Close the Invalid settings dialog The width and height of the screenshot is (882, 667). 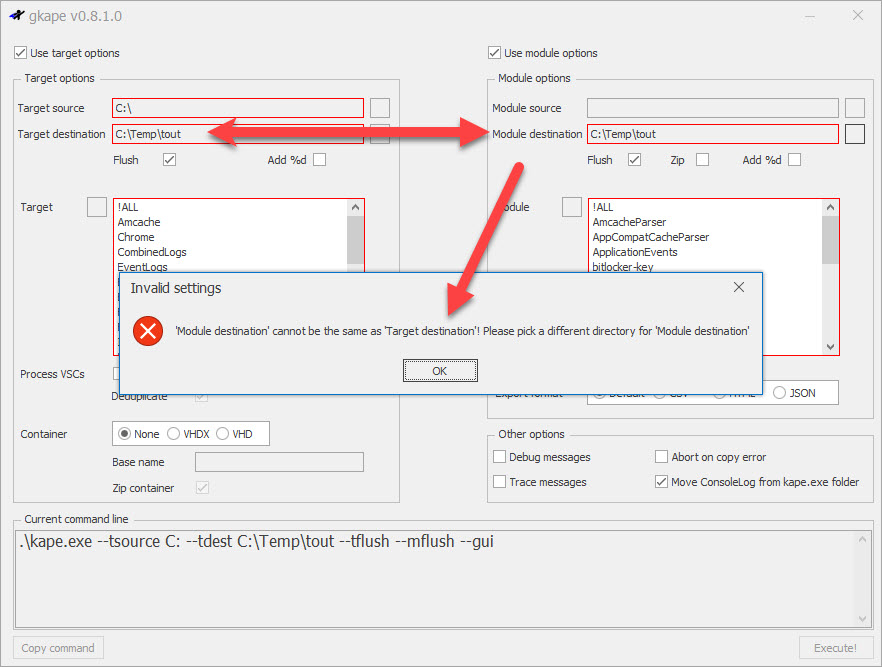click(739, 287)
